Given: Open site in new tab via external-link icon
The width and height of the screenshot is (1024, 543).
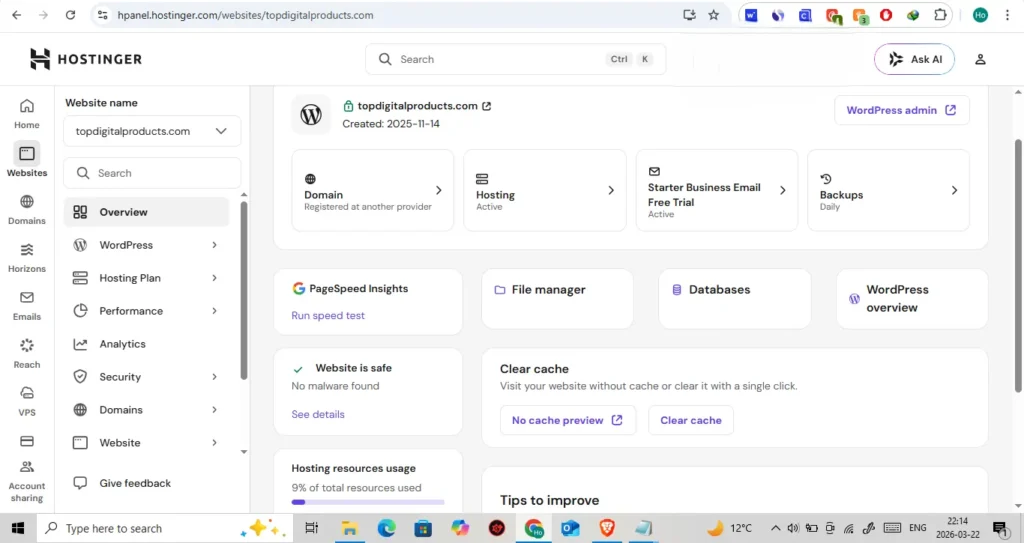Looking at the screenshot, I should pos(487,106).
